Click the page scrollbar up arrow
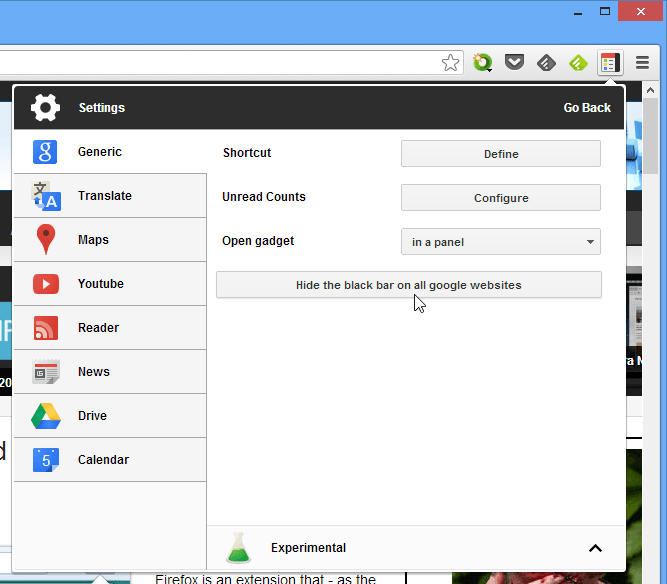The image size is (667, 584). click(x=650, y=90)
